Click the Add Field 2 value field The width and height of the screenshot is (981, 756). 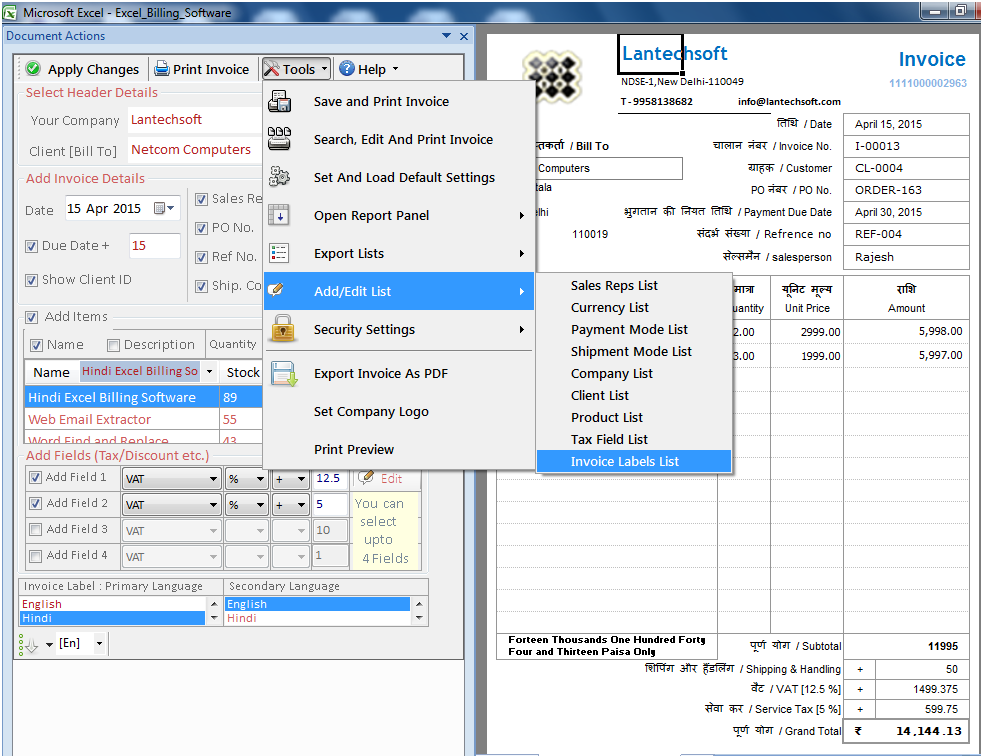(330, 504)
